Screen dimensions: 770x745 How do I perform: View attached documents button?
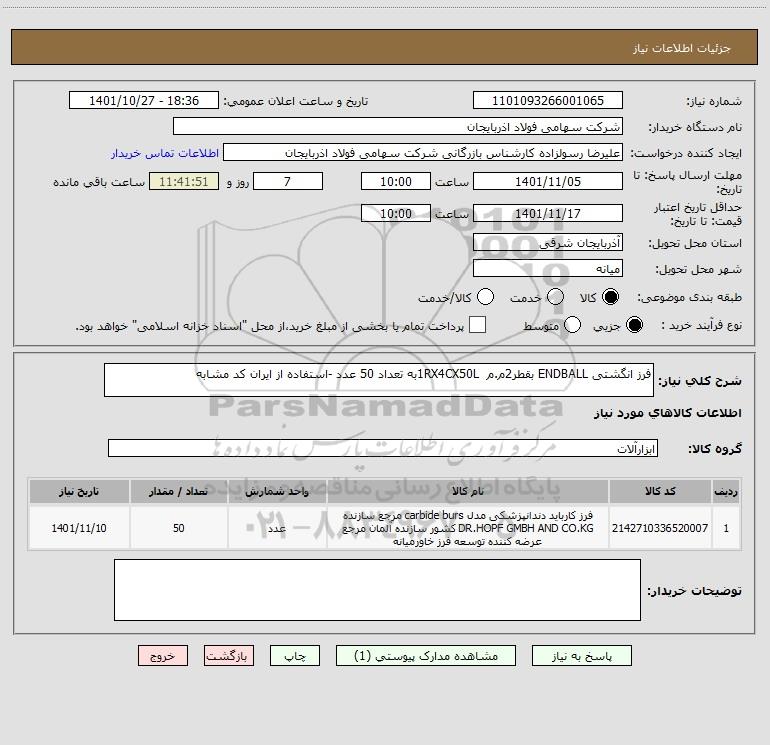[x=426, y=656]
